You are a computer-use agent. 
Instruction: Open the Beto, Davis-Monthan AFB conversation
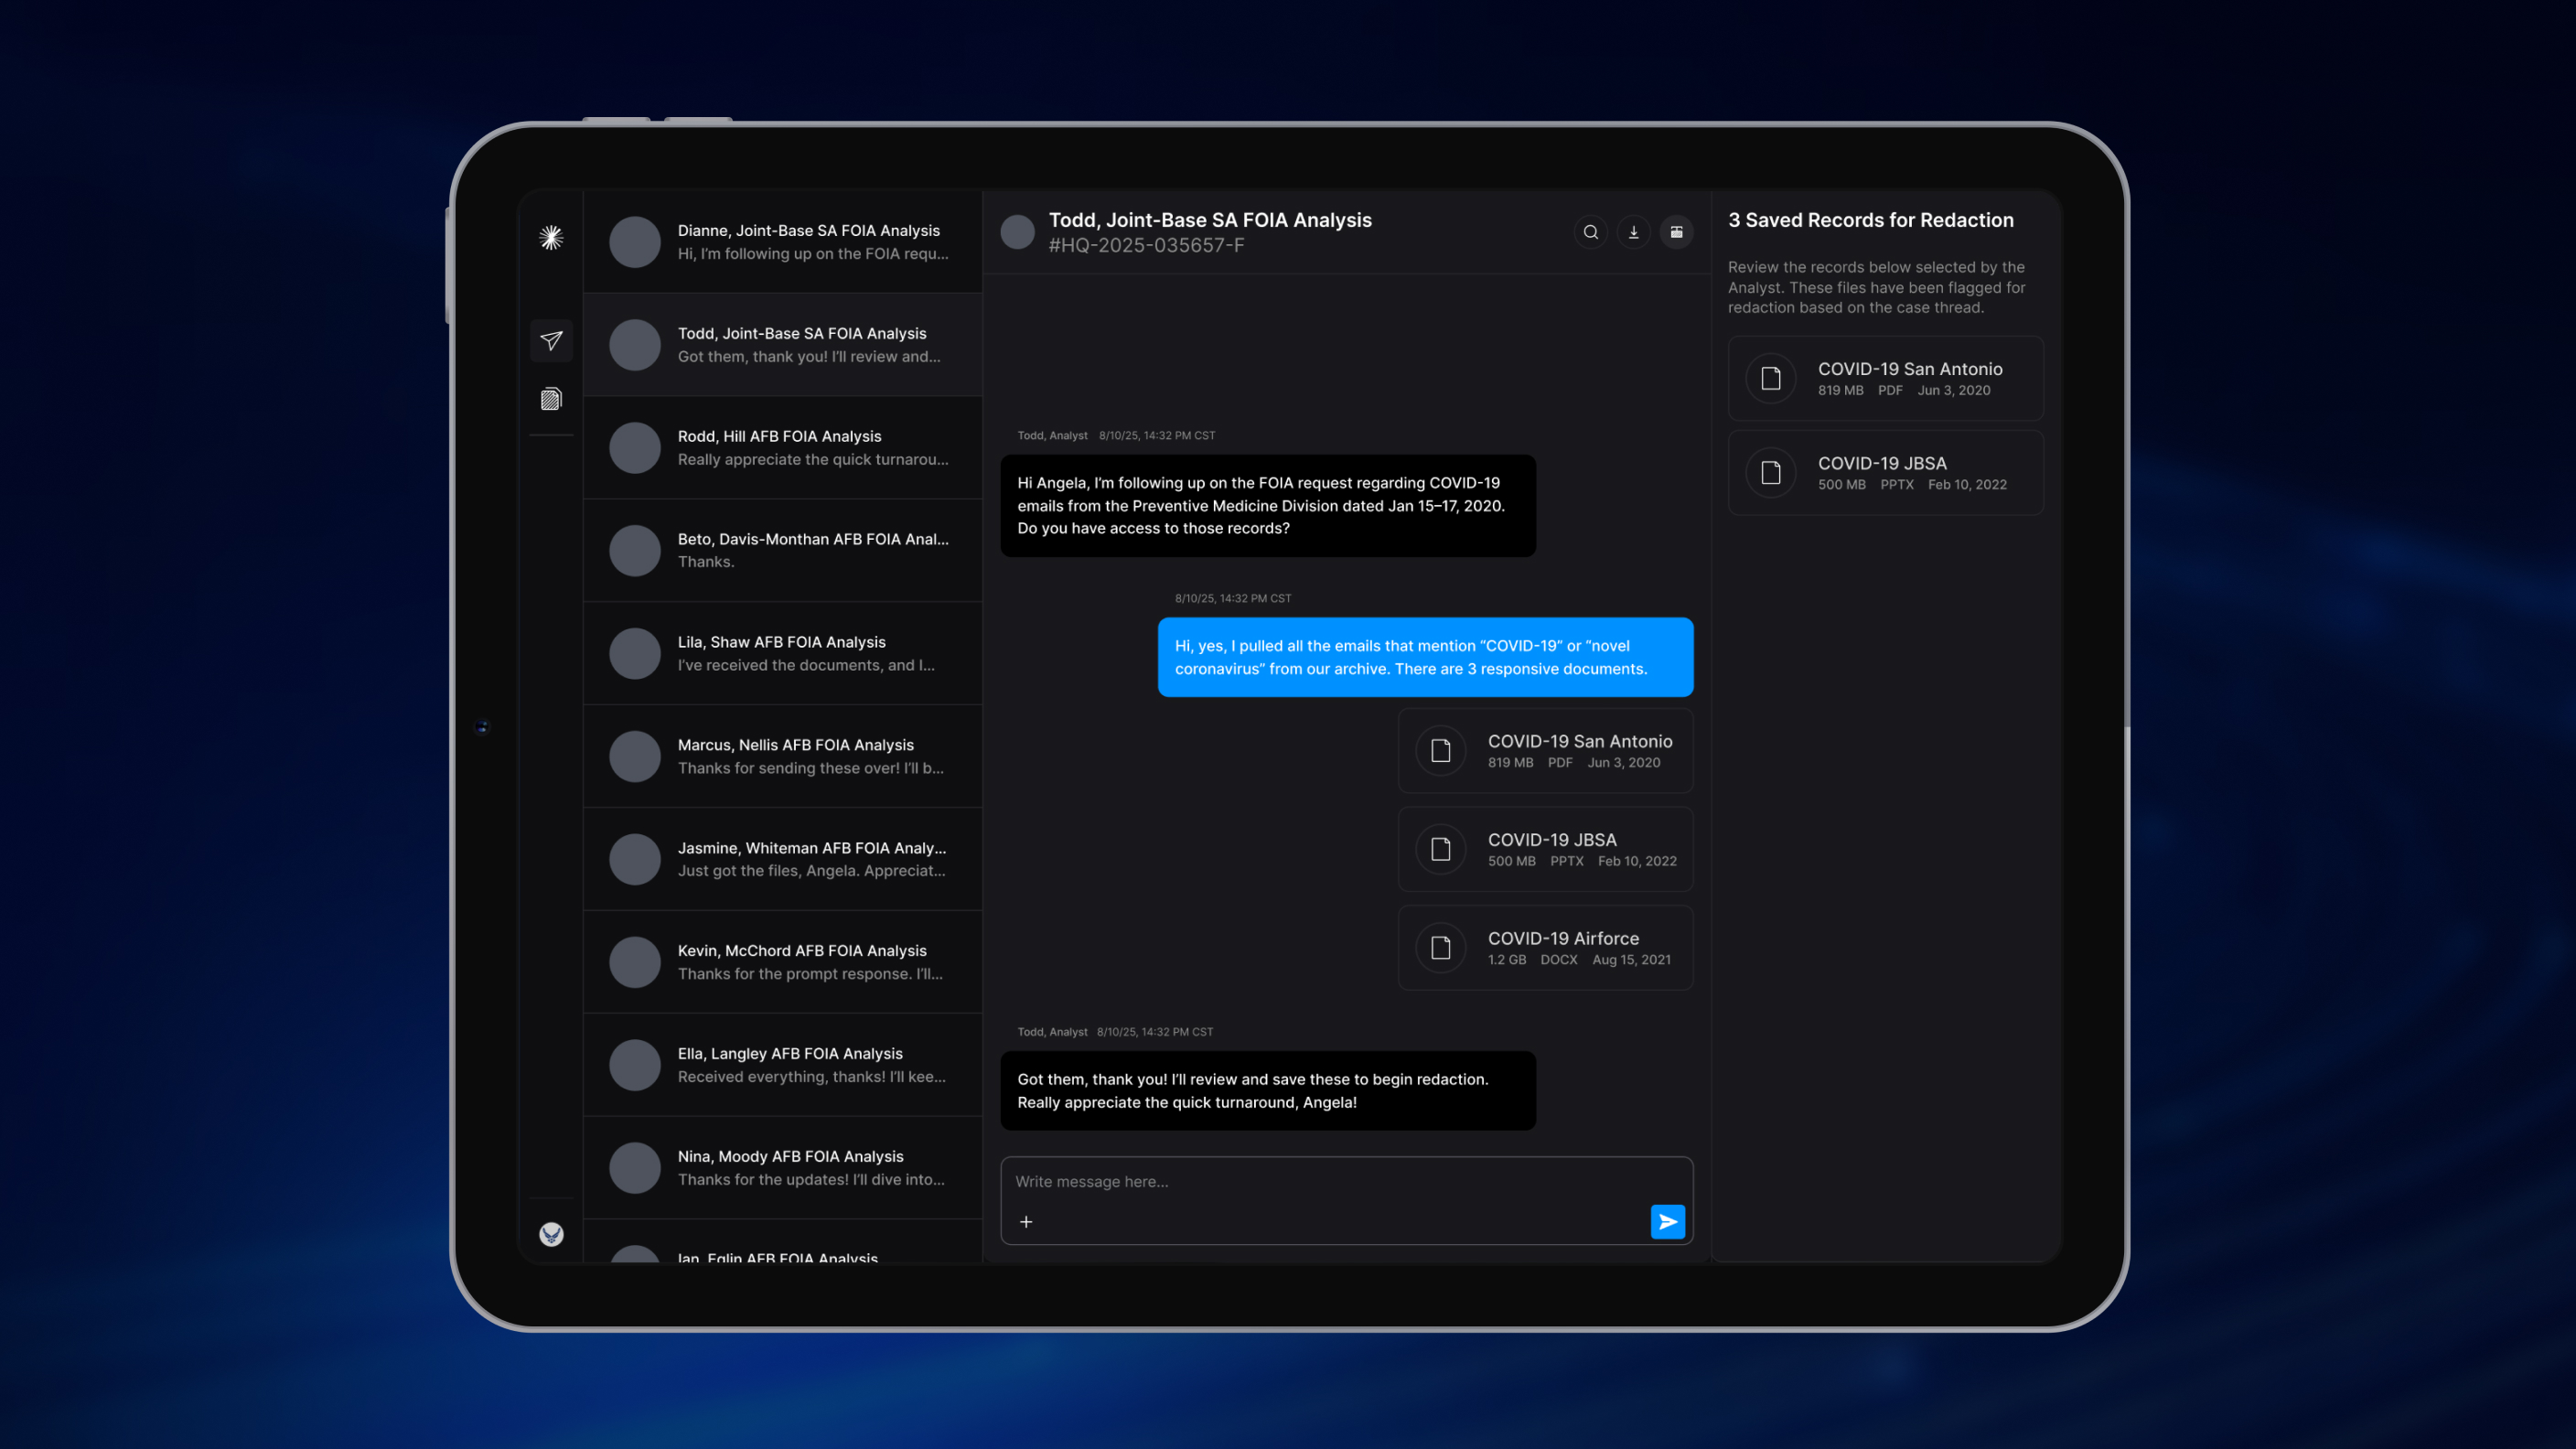click(x=783, y=551)
